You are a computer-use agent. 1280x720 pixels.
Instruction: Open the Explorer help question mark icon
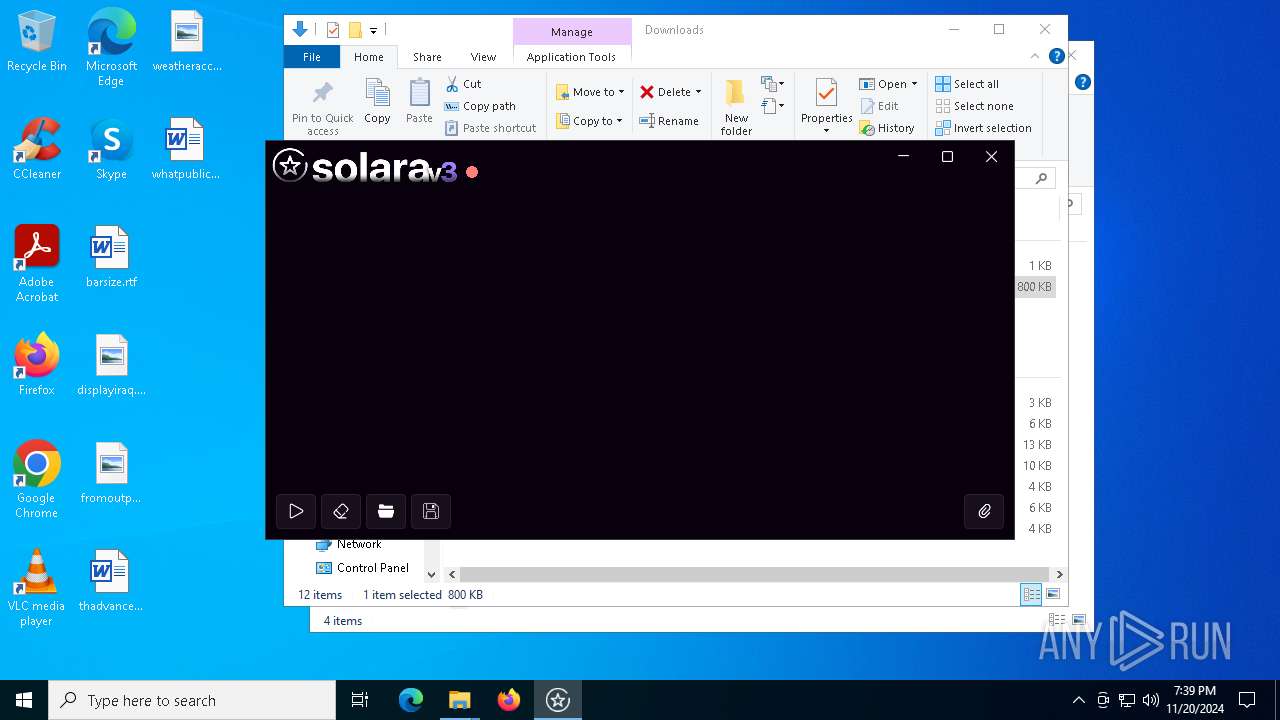pos(1056,56)
